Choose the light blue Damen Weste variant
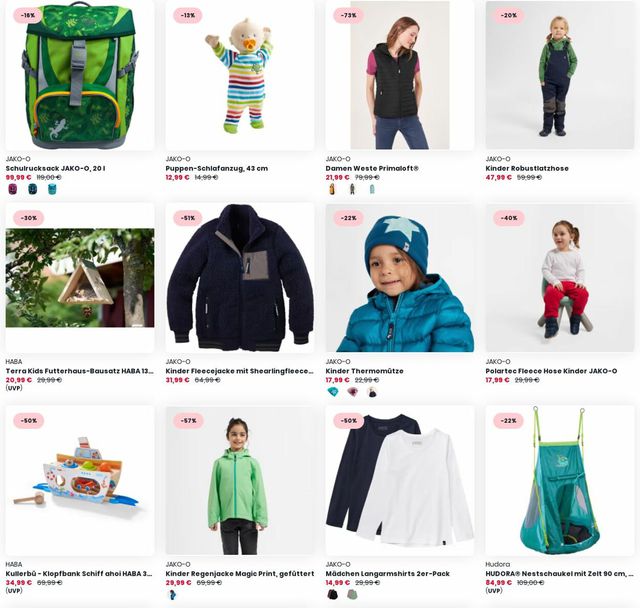 (372, 189)
